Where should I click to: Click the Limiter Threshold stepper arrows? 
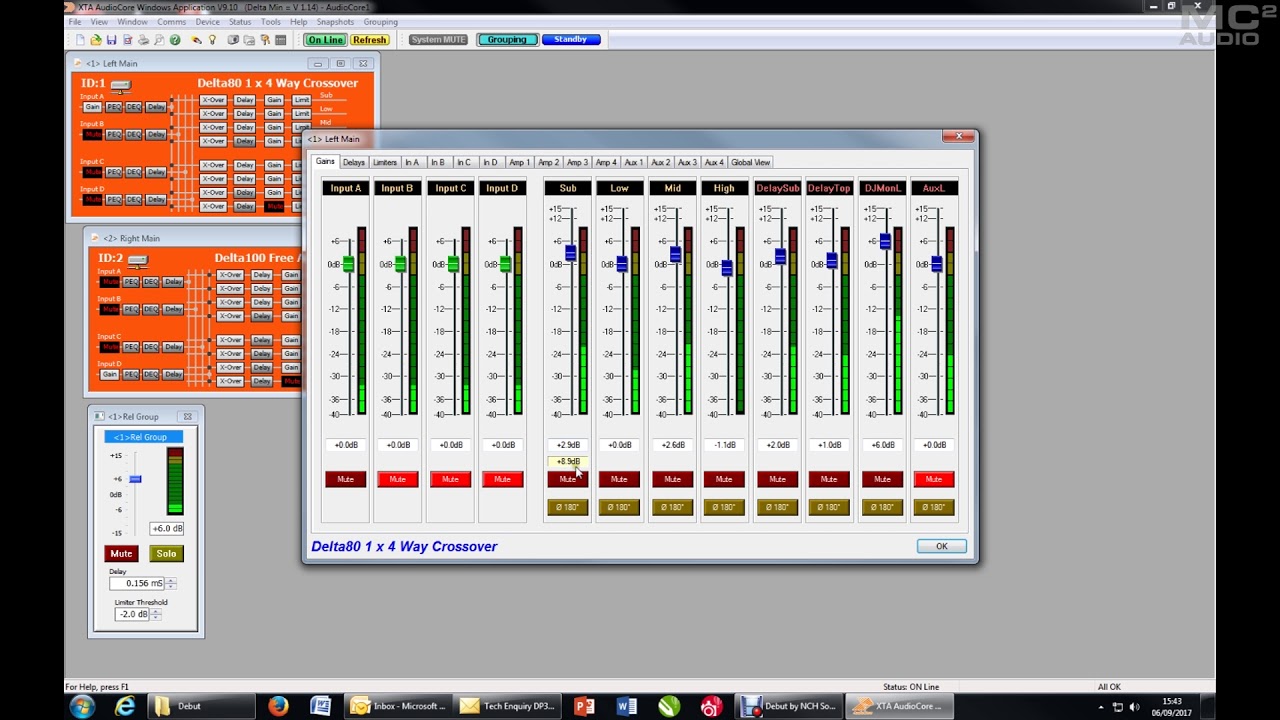tap(155, 615)
